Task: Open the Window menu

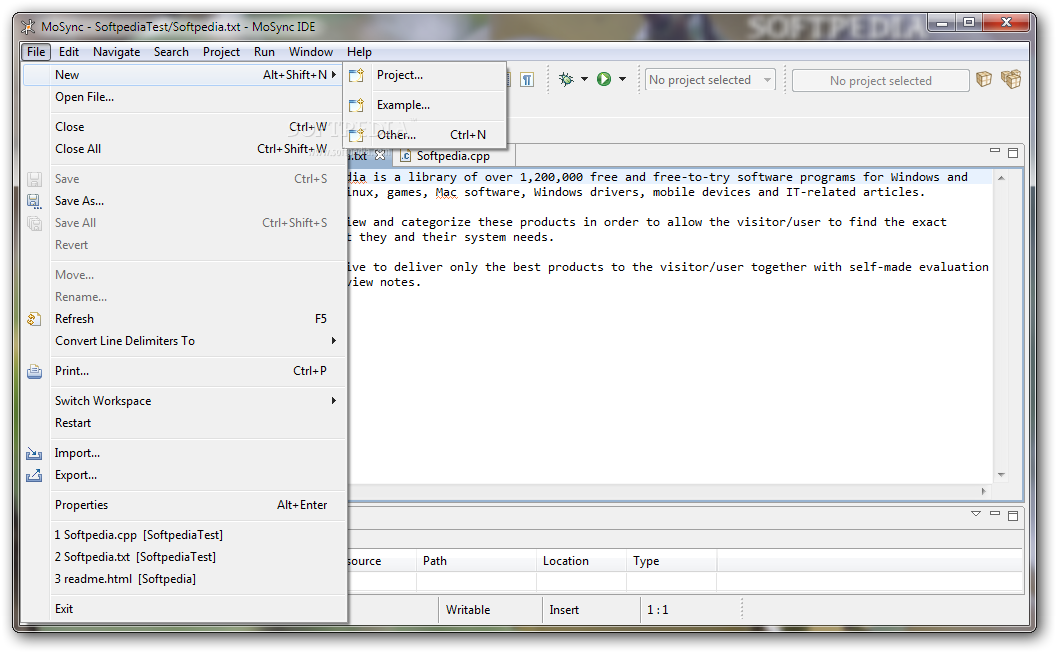Action: tap(311, 52)
